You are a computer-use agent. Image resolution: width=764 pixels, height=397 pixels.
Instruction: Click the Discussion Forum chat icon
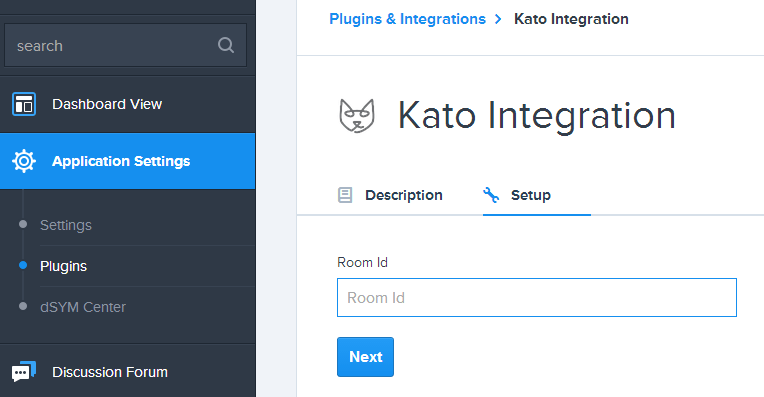pos(24,372)
